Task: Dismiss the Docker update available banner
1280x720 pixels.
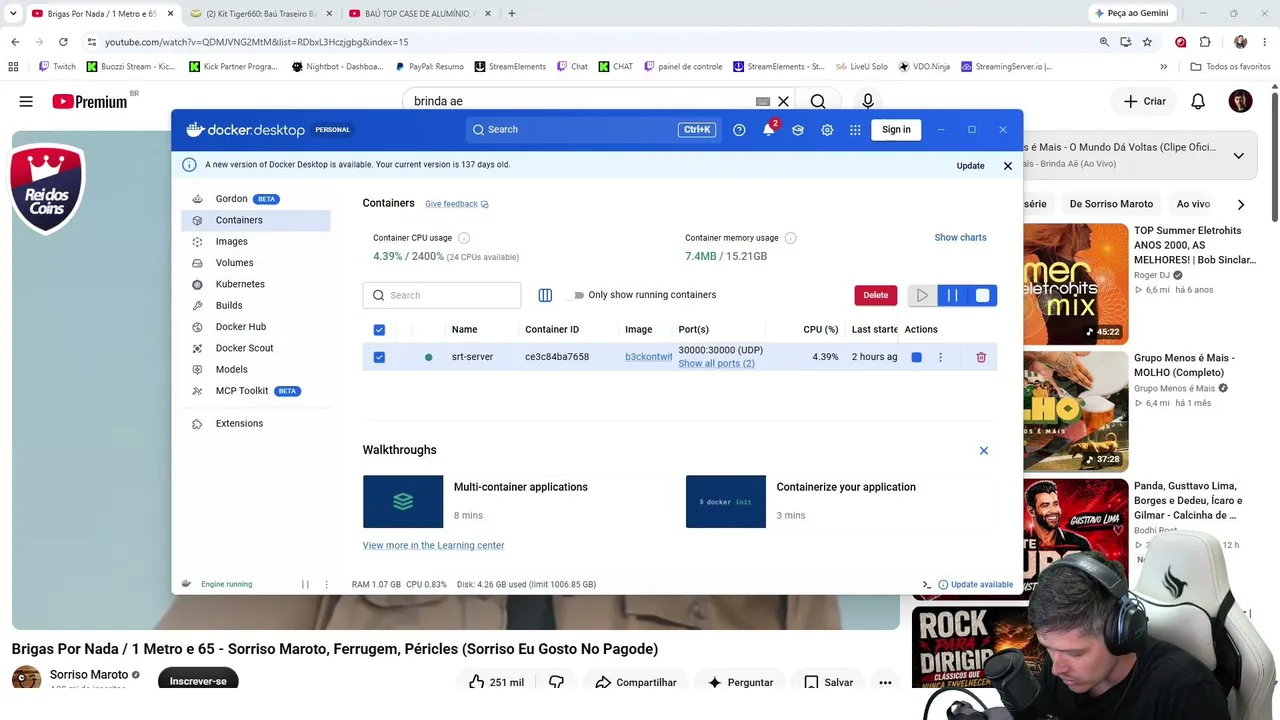Action: (x=1008, y=166)
